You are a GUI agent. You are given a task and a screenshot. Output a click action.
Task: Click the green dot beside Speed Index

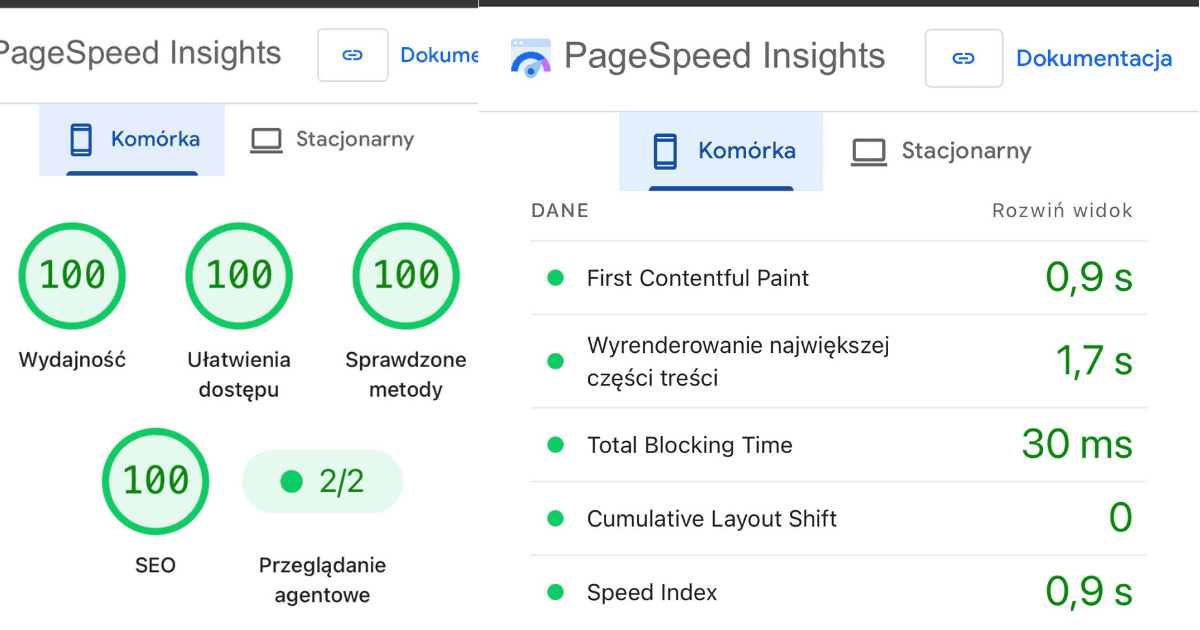pyautogui.click(x=555, y=593)
